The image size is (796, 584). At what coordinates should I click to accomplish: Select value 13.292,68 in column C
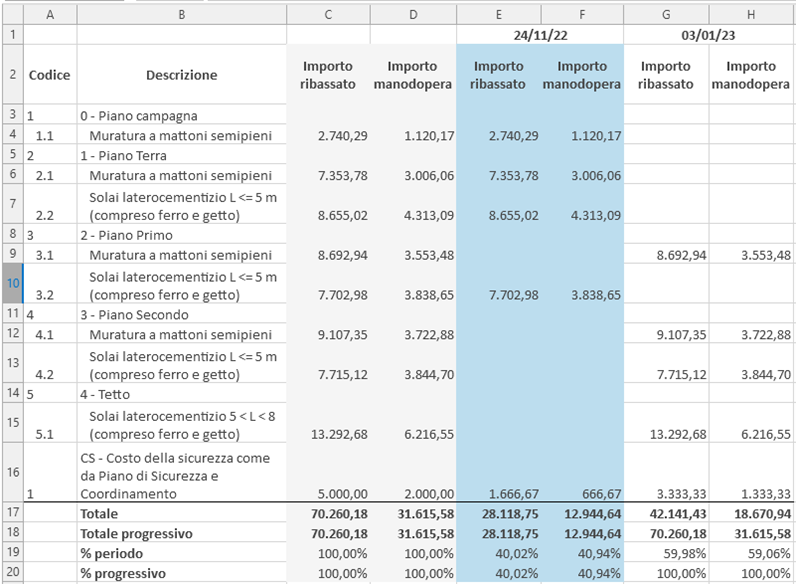pyautogui.click(x=328, y=423)
